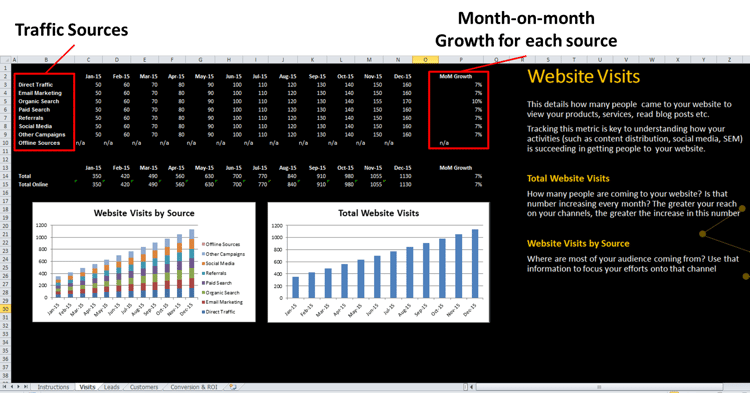Select the Website Visits by Source chart

point(144,262)
